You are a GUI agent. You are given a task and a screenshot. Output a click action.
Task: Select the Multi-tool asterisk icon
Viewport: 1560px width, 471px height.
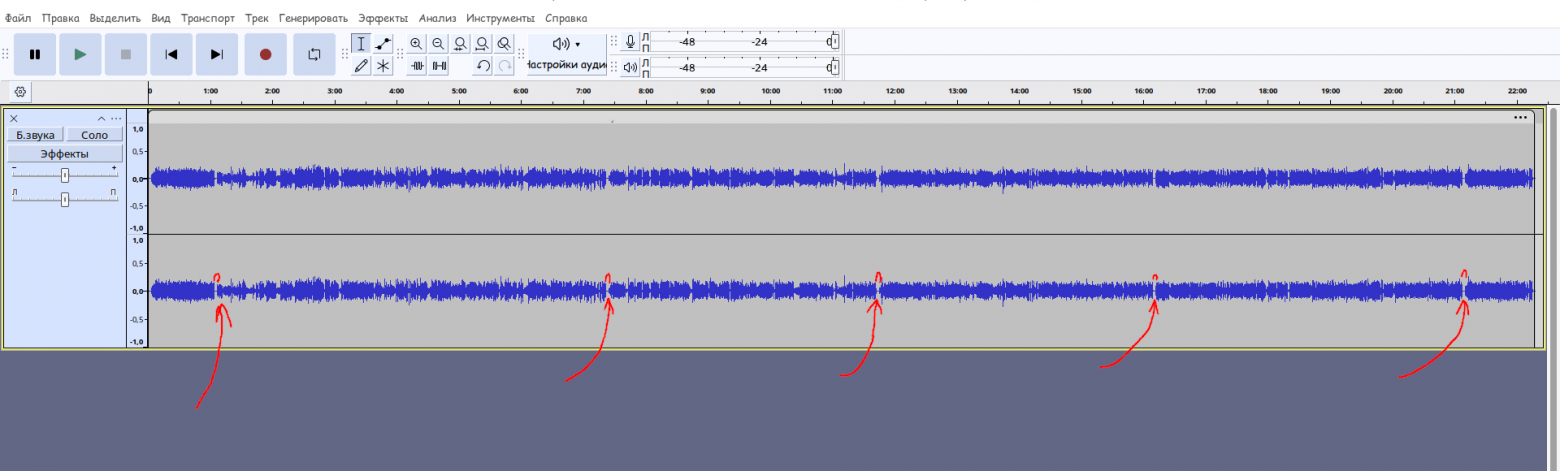coord(383,66)
